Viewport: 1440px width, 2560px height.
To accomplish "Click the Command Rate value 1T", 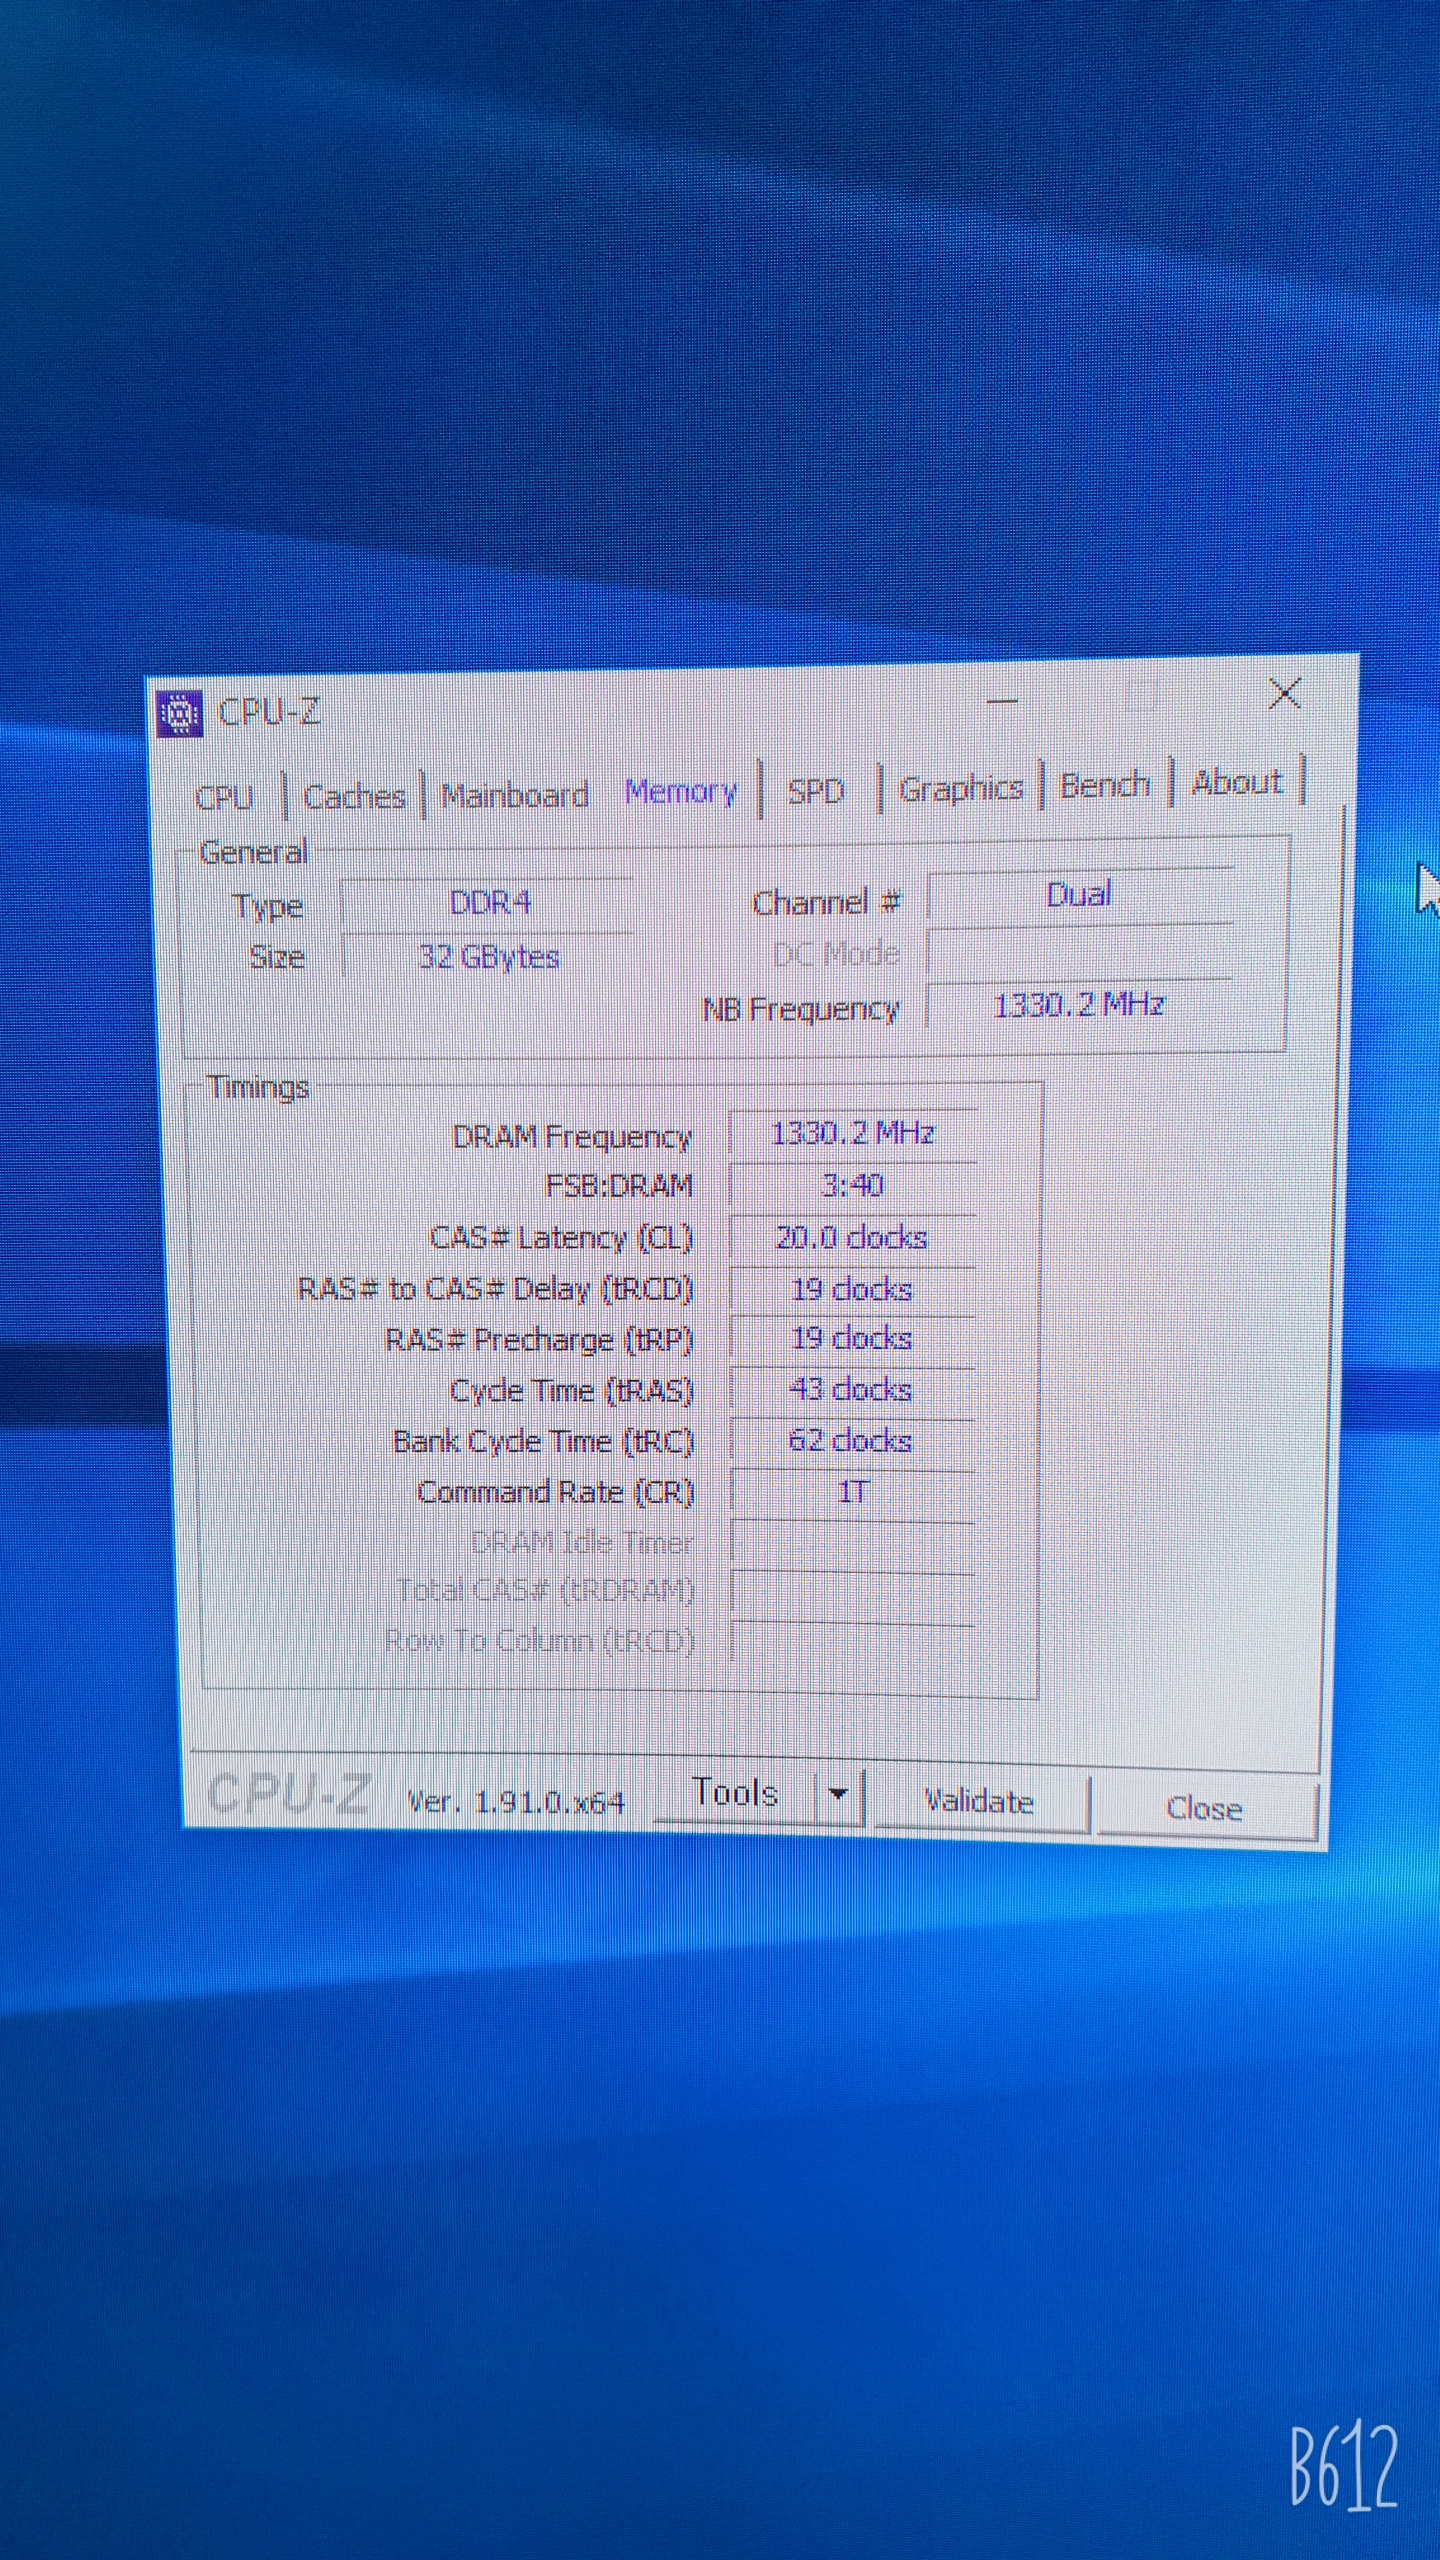I will [853, 1493].
